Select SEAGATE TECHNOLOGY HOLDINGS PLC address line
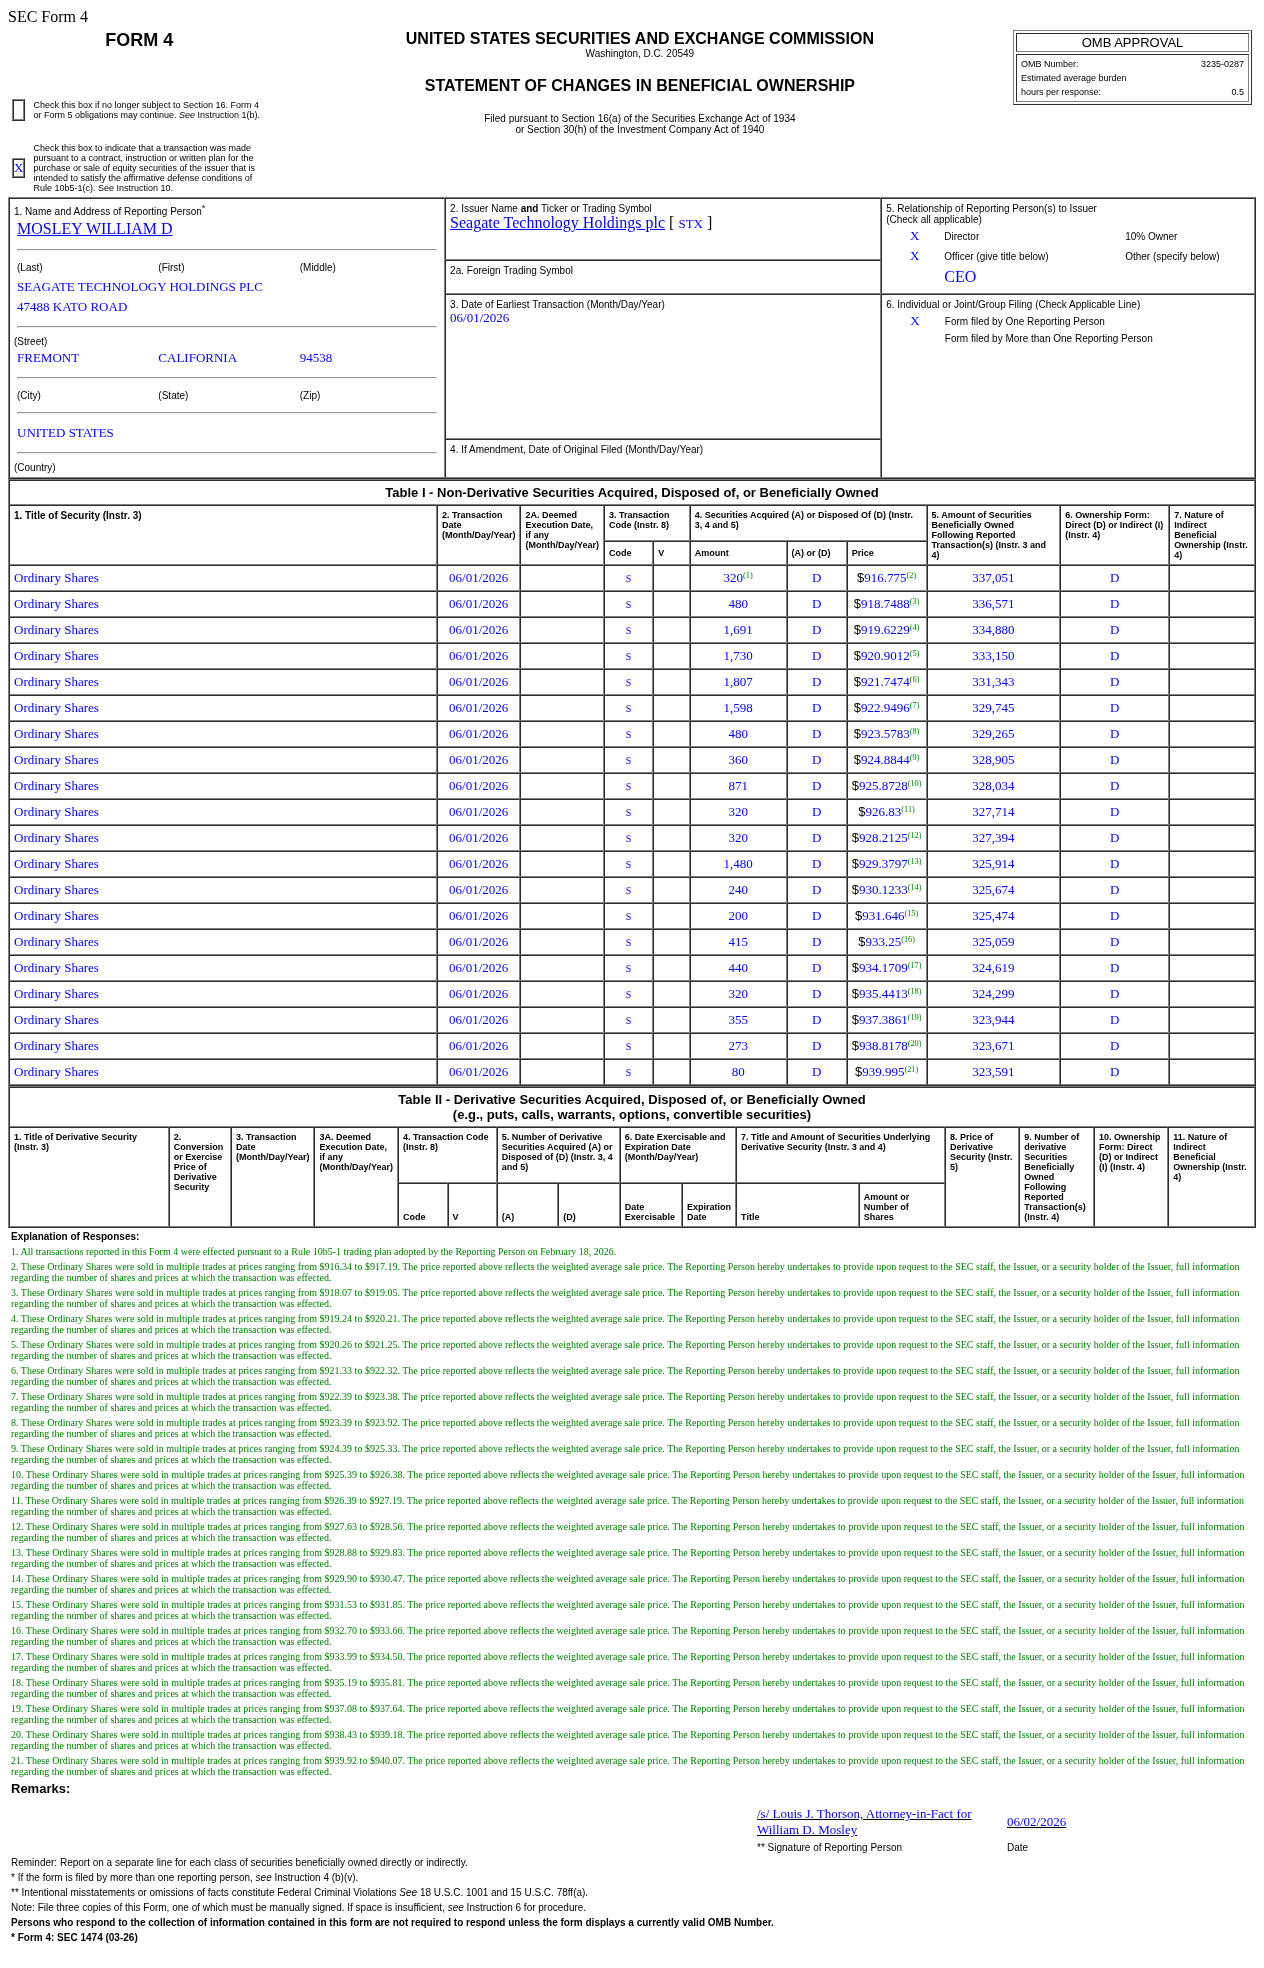This screenshot has height=1968, width=1264. [x=140, y=287]
